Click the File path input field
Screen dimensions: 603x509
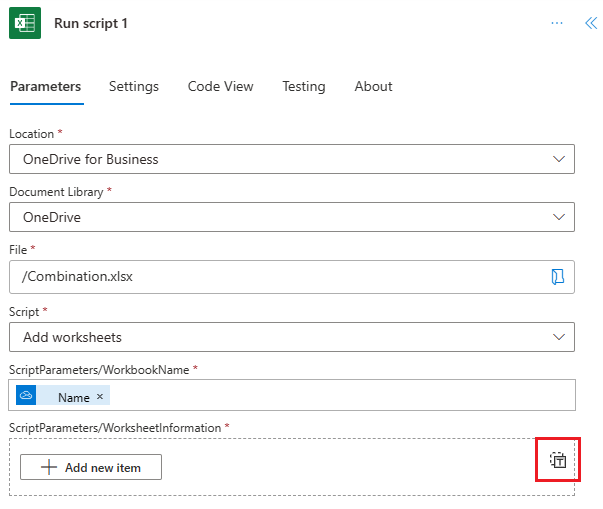click(x=292, y=277)
